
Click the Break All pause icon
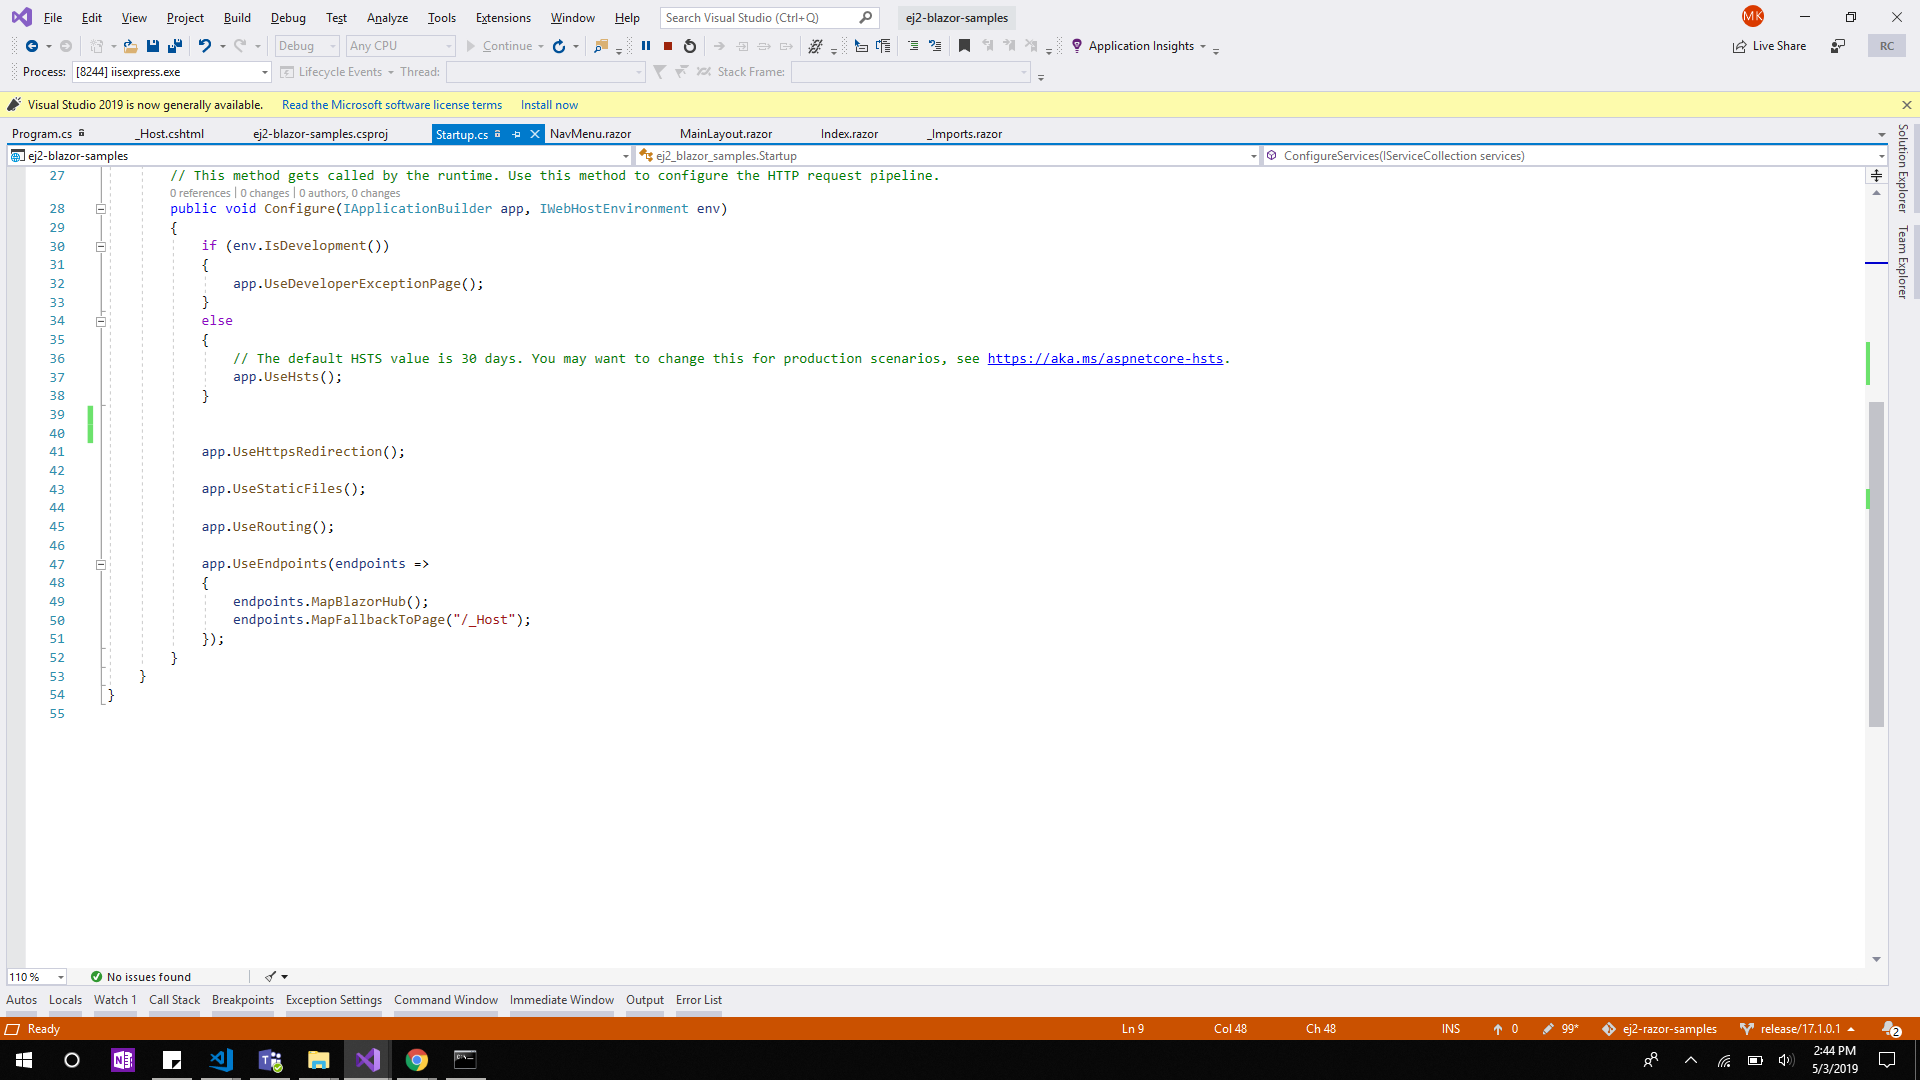(x=645, y=45)
